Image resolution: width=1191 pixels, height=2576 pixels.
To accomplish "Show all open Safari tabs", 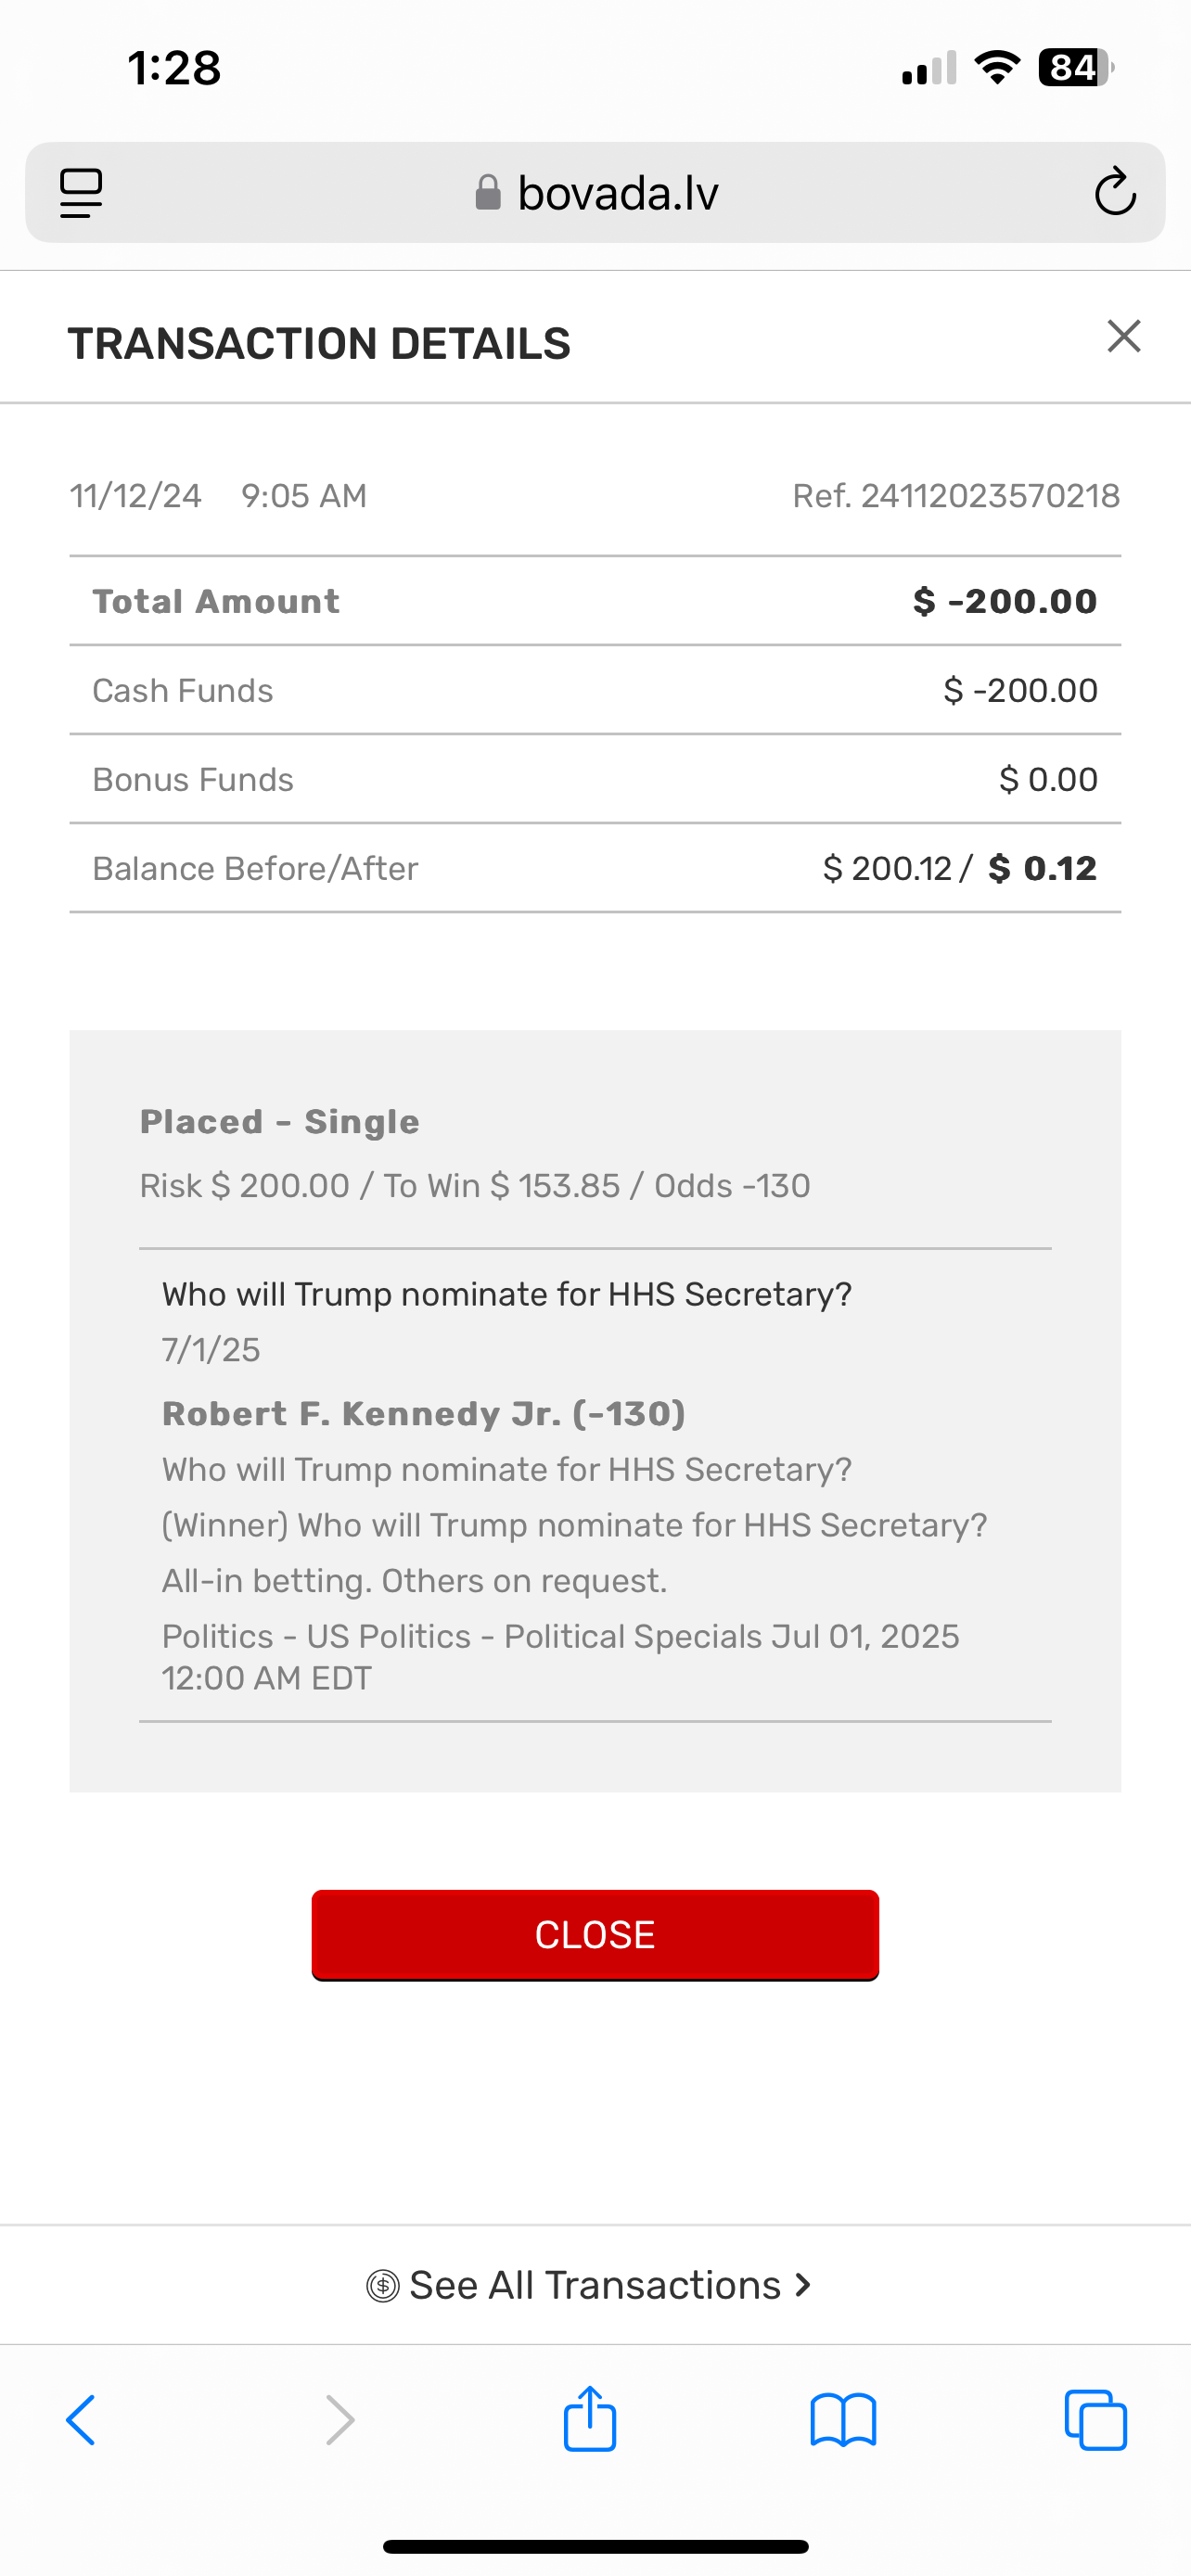I will click(1096, 2420).
